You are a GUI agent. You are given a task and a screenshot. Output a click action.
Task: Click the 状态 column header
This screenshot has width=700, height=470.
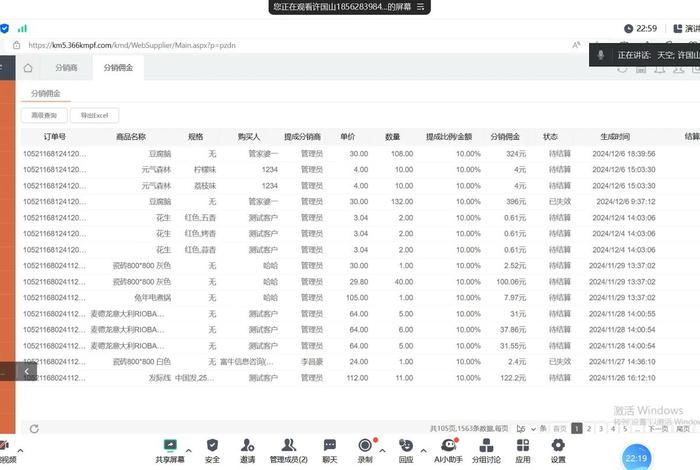click(x=550, y=137)
